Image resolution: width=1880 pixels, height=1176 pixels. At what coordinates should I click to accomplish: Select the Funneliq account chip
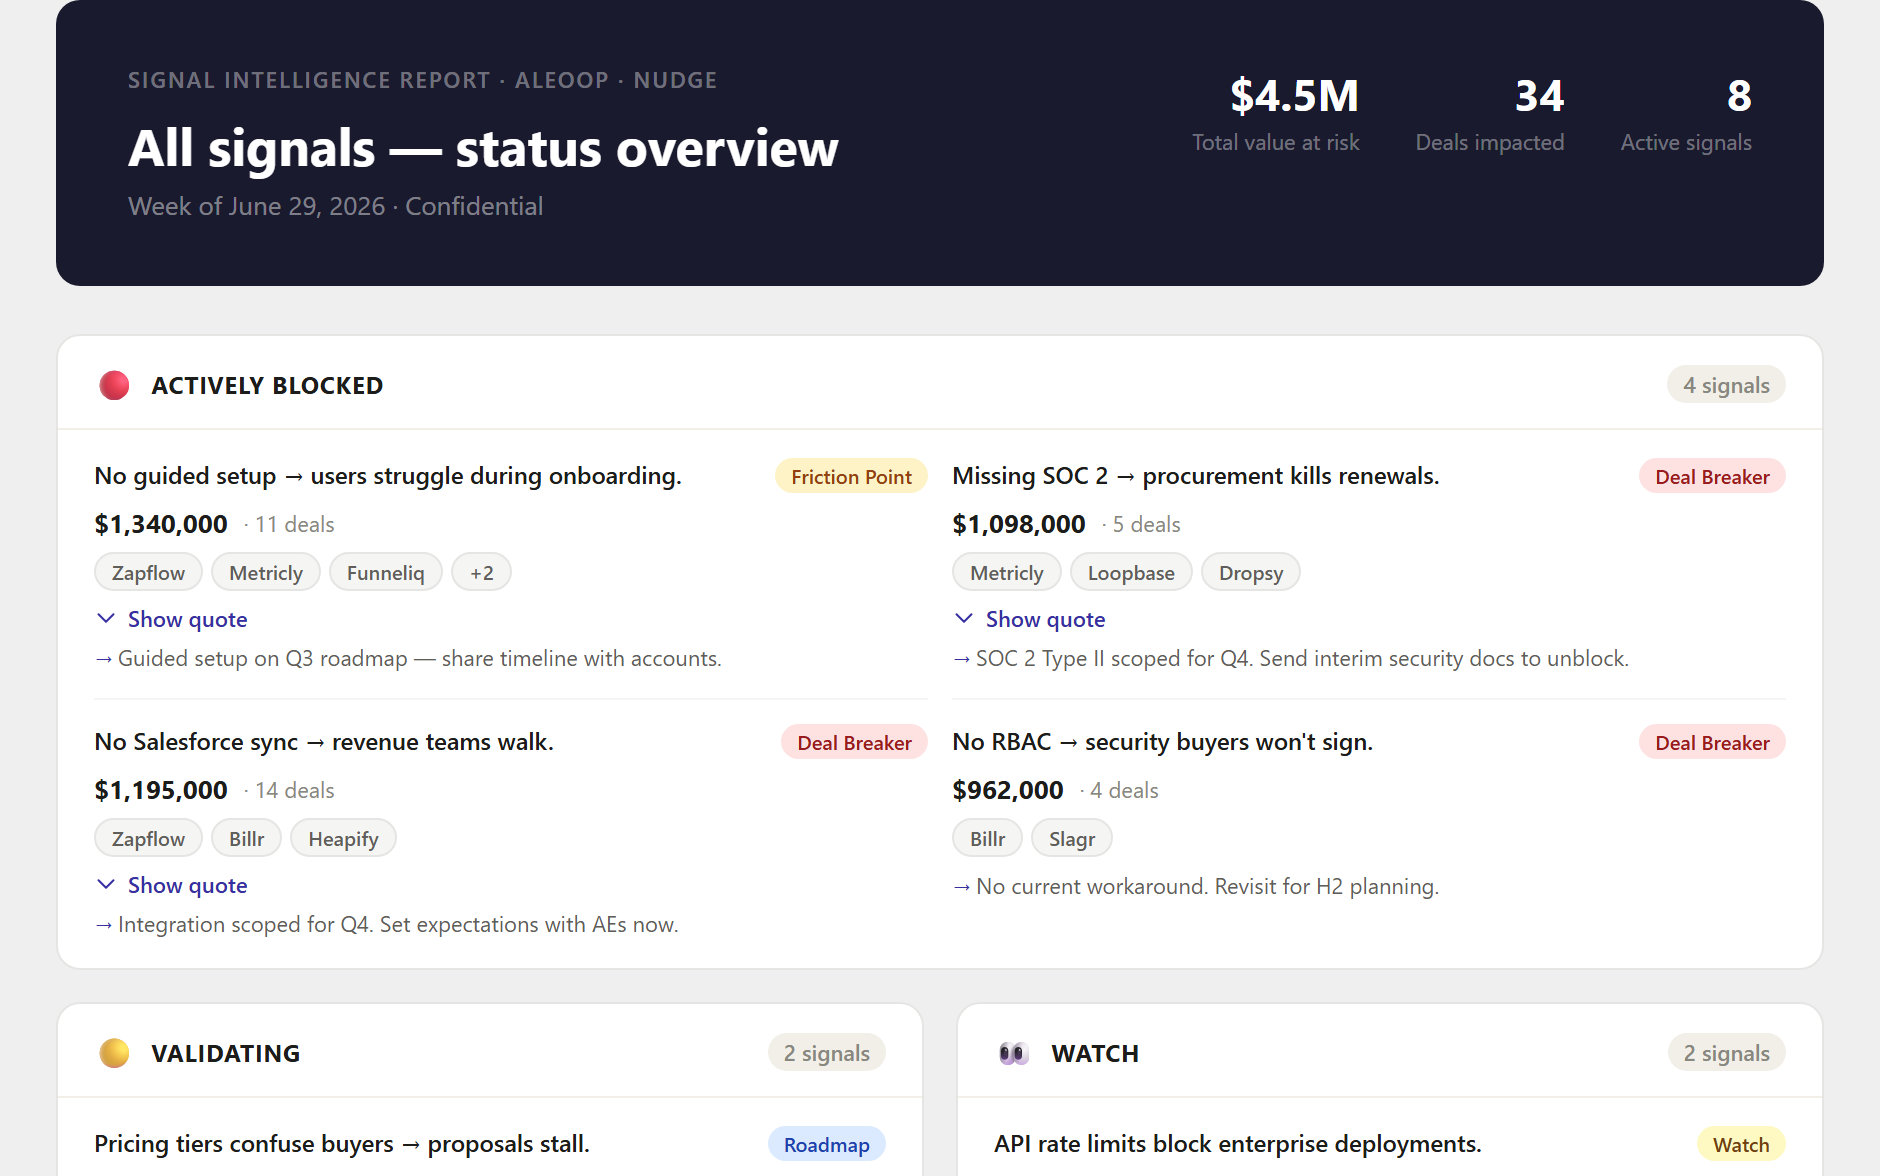[386, 573]
